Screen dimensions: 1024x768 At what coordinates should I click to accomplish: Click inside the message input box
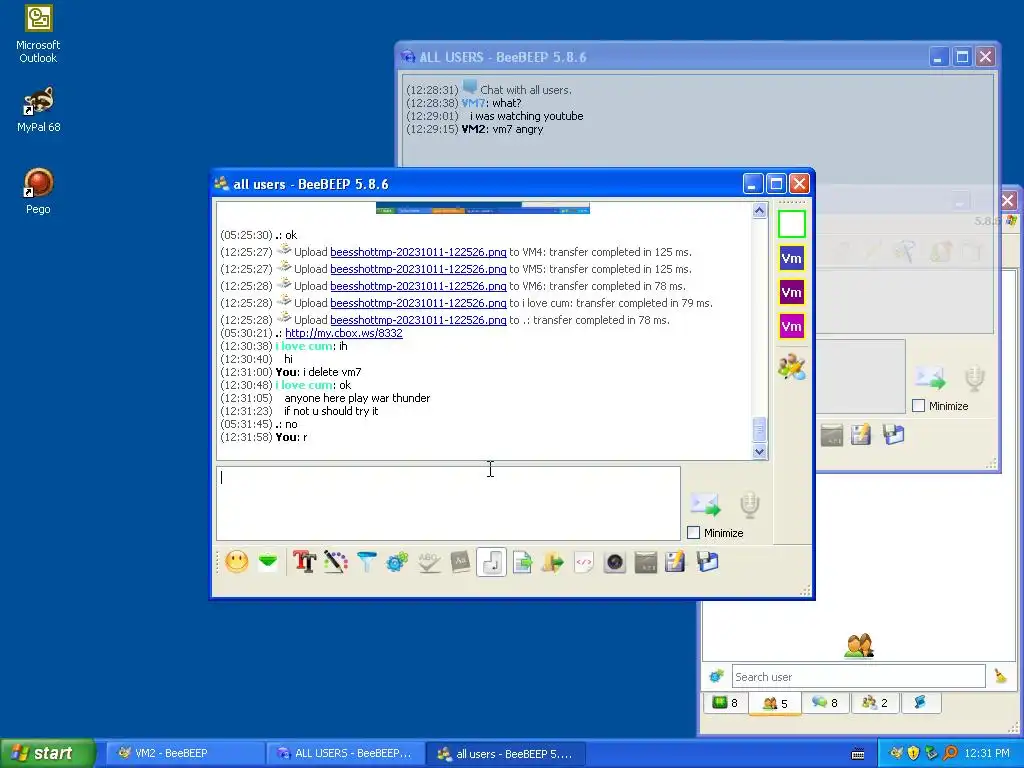448,504
